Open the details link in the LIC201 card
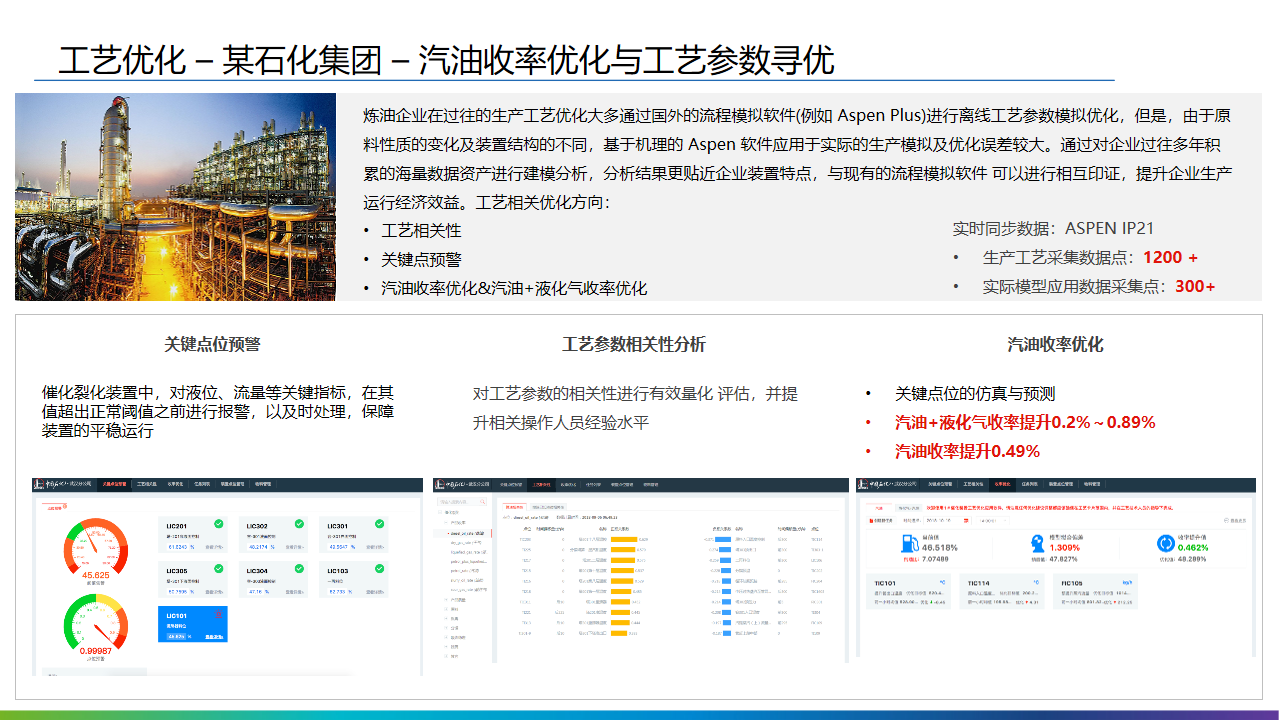 coord(214,547)
